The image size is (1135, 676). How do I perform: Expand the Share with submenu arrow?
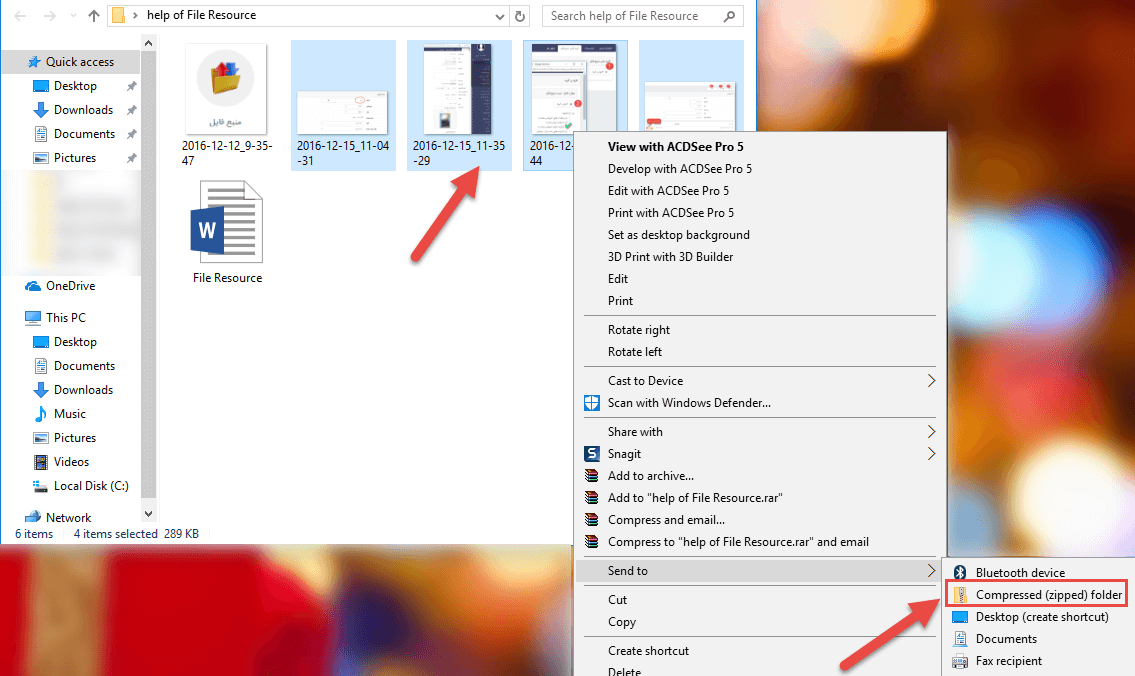931,432
